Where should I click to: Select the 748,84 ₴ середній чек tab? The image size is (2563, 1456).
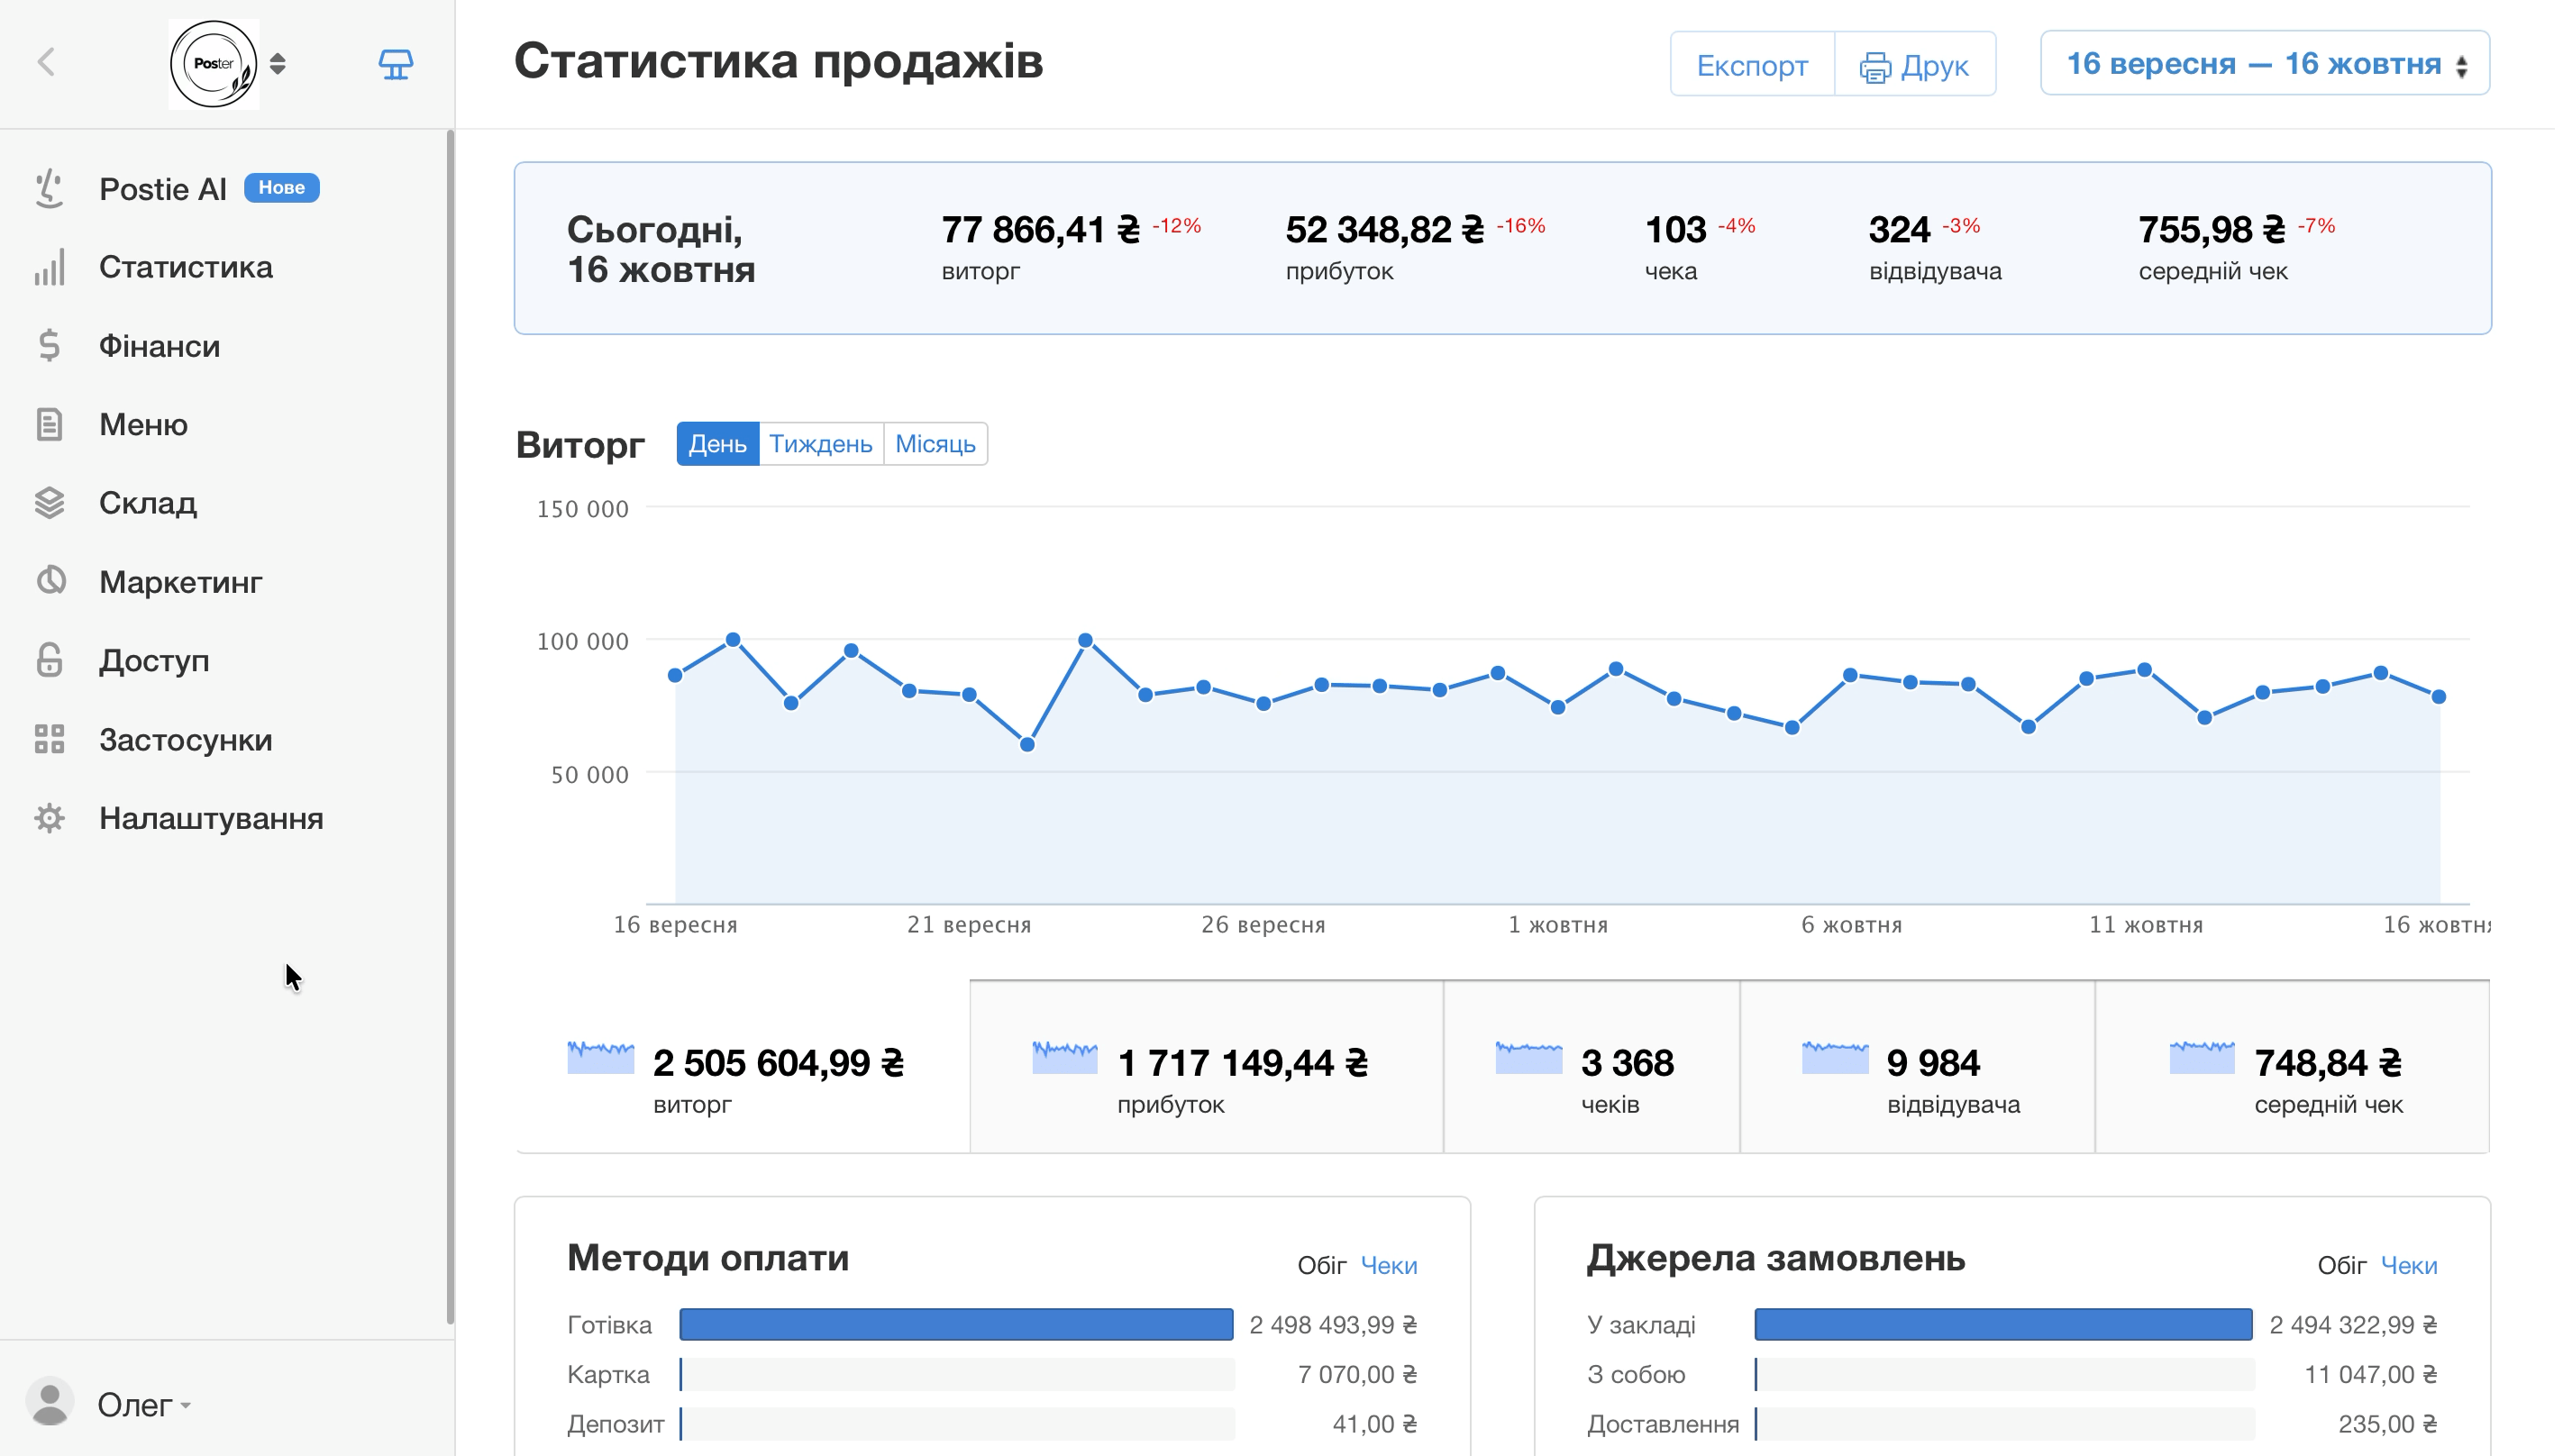pyautogui.click(x=2298, y=1068)
